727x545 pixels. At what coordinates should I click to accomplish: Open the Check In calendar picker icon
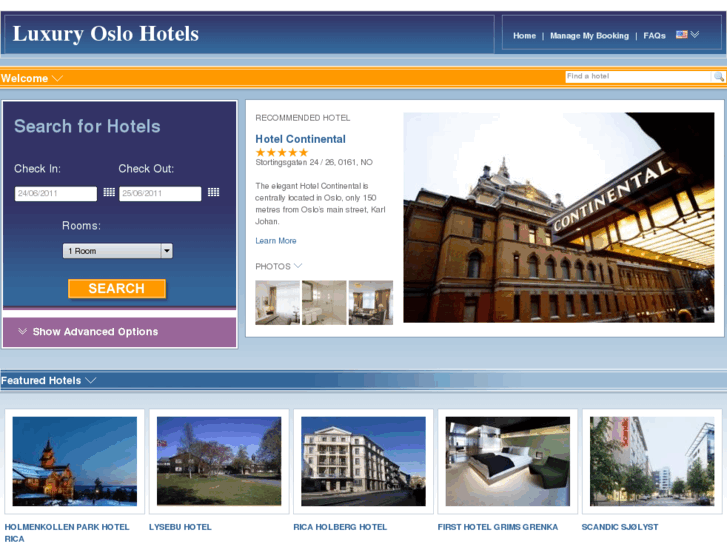click(109, 192)
